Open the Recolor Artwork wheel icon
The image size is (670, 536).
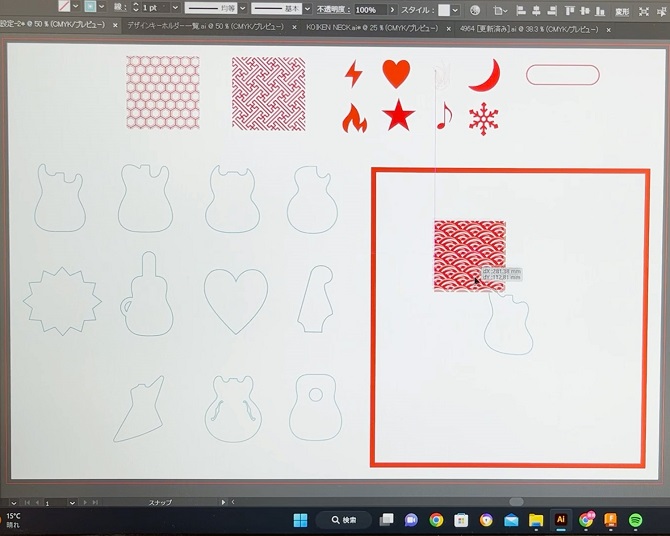coord(475,11)
